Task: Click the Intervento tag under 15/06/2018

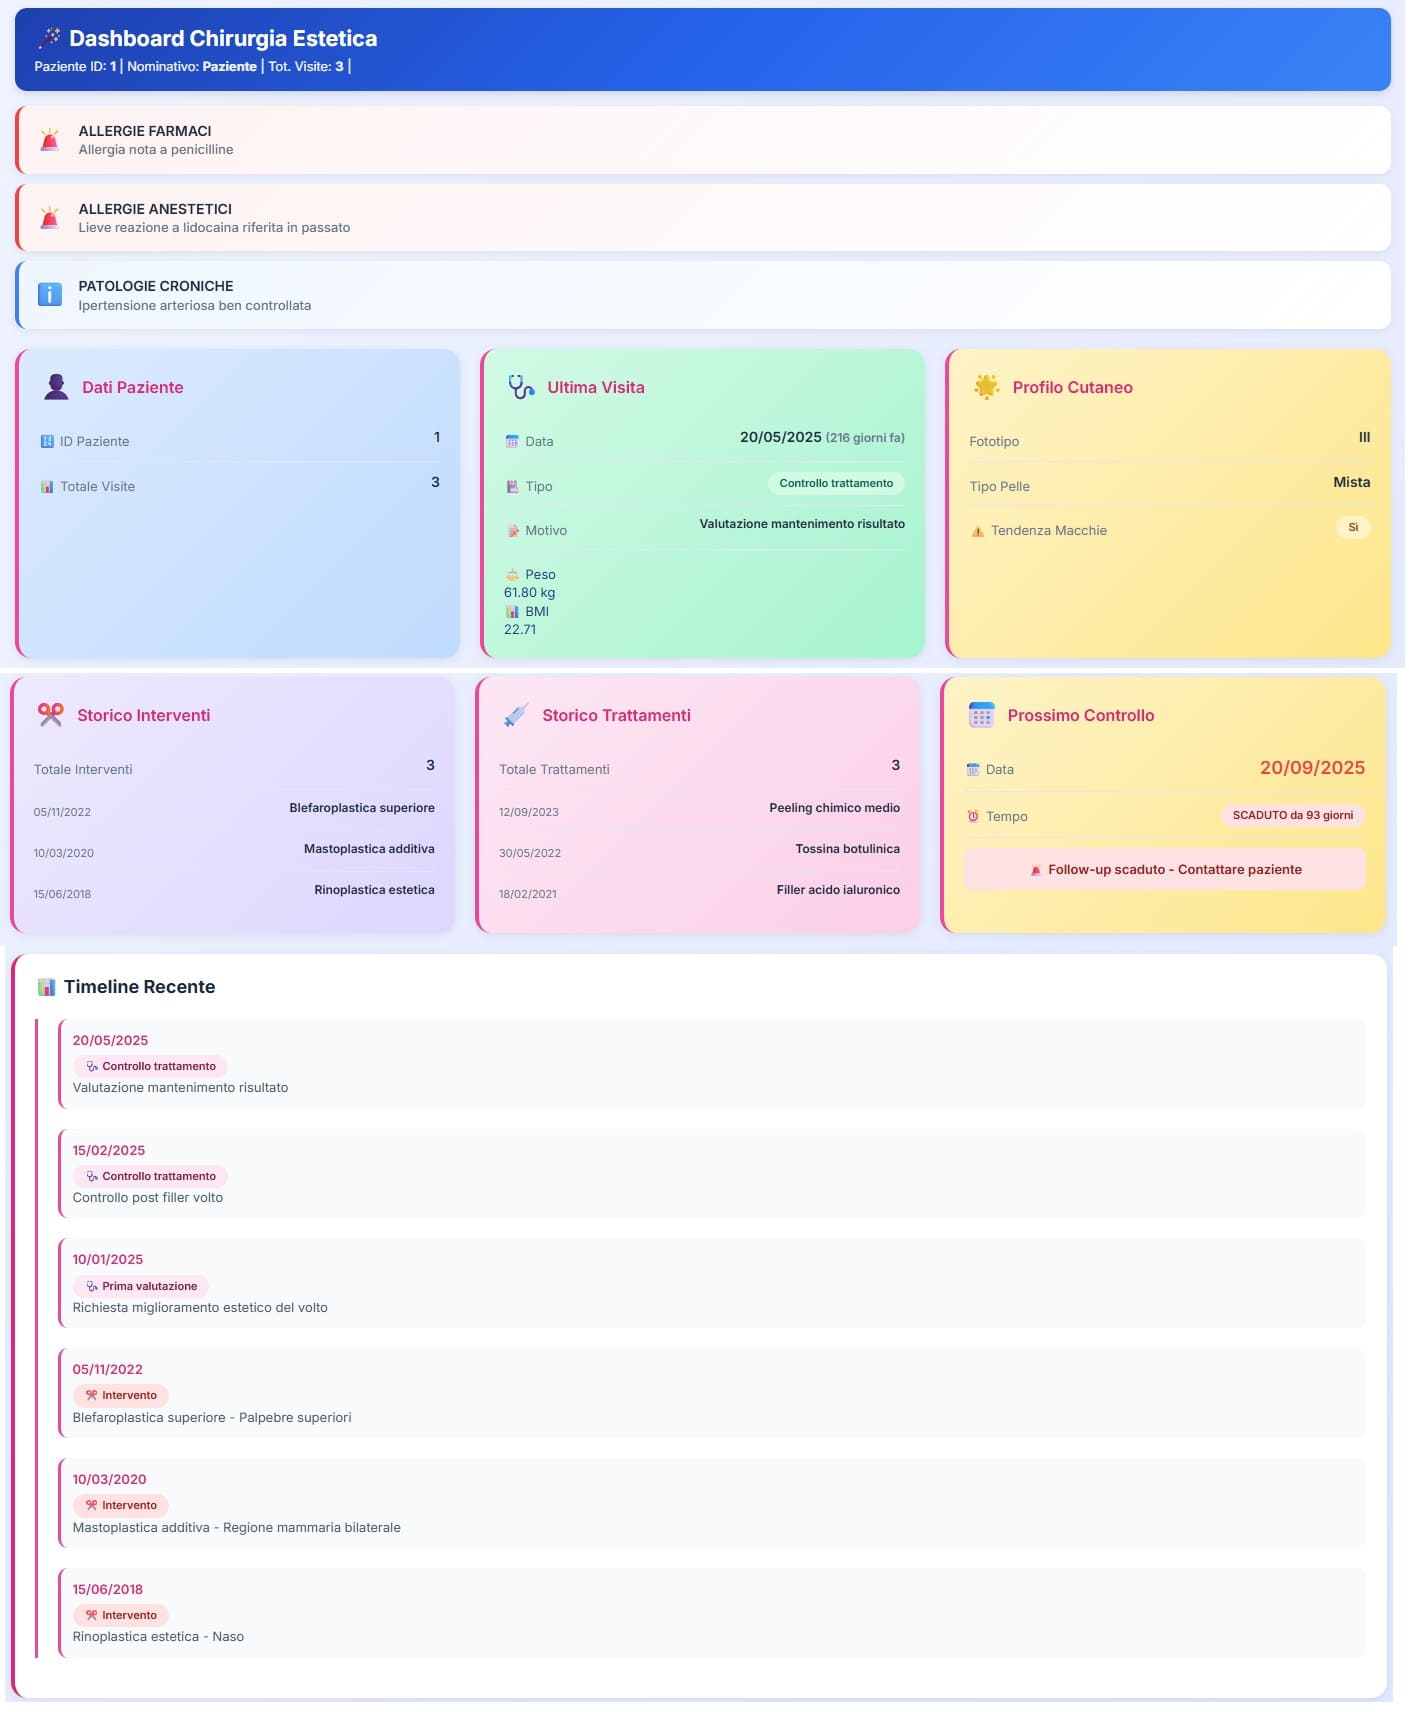Action: [x=121, y=1616]
